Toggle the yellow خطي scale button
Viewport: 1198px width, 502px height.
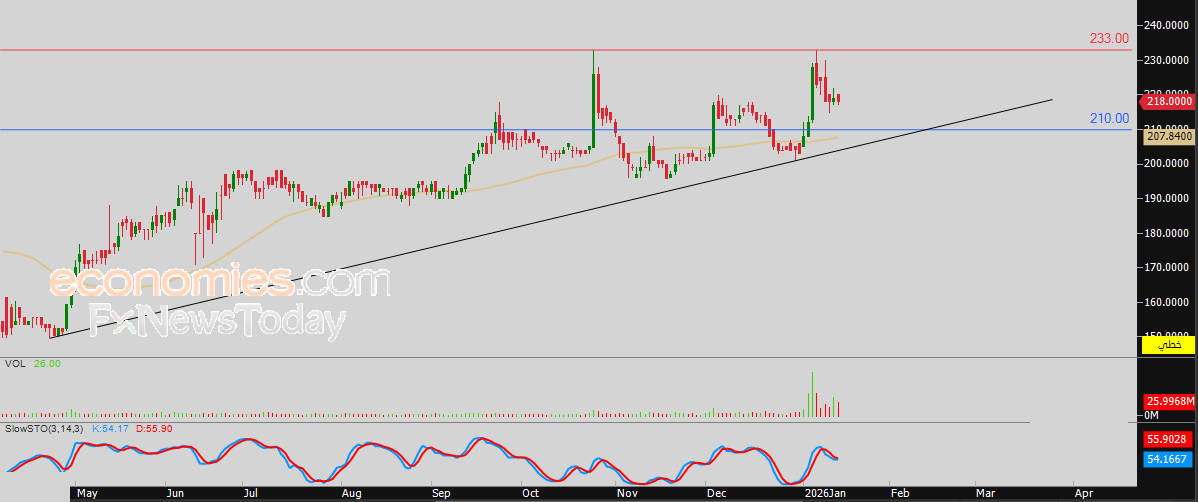1168,345
